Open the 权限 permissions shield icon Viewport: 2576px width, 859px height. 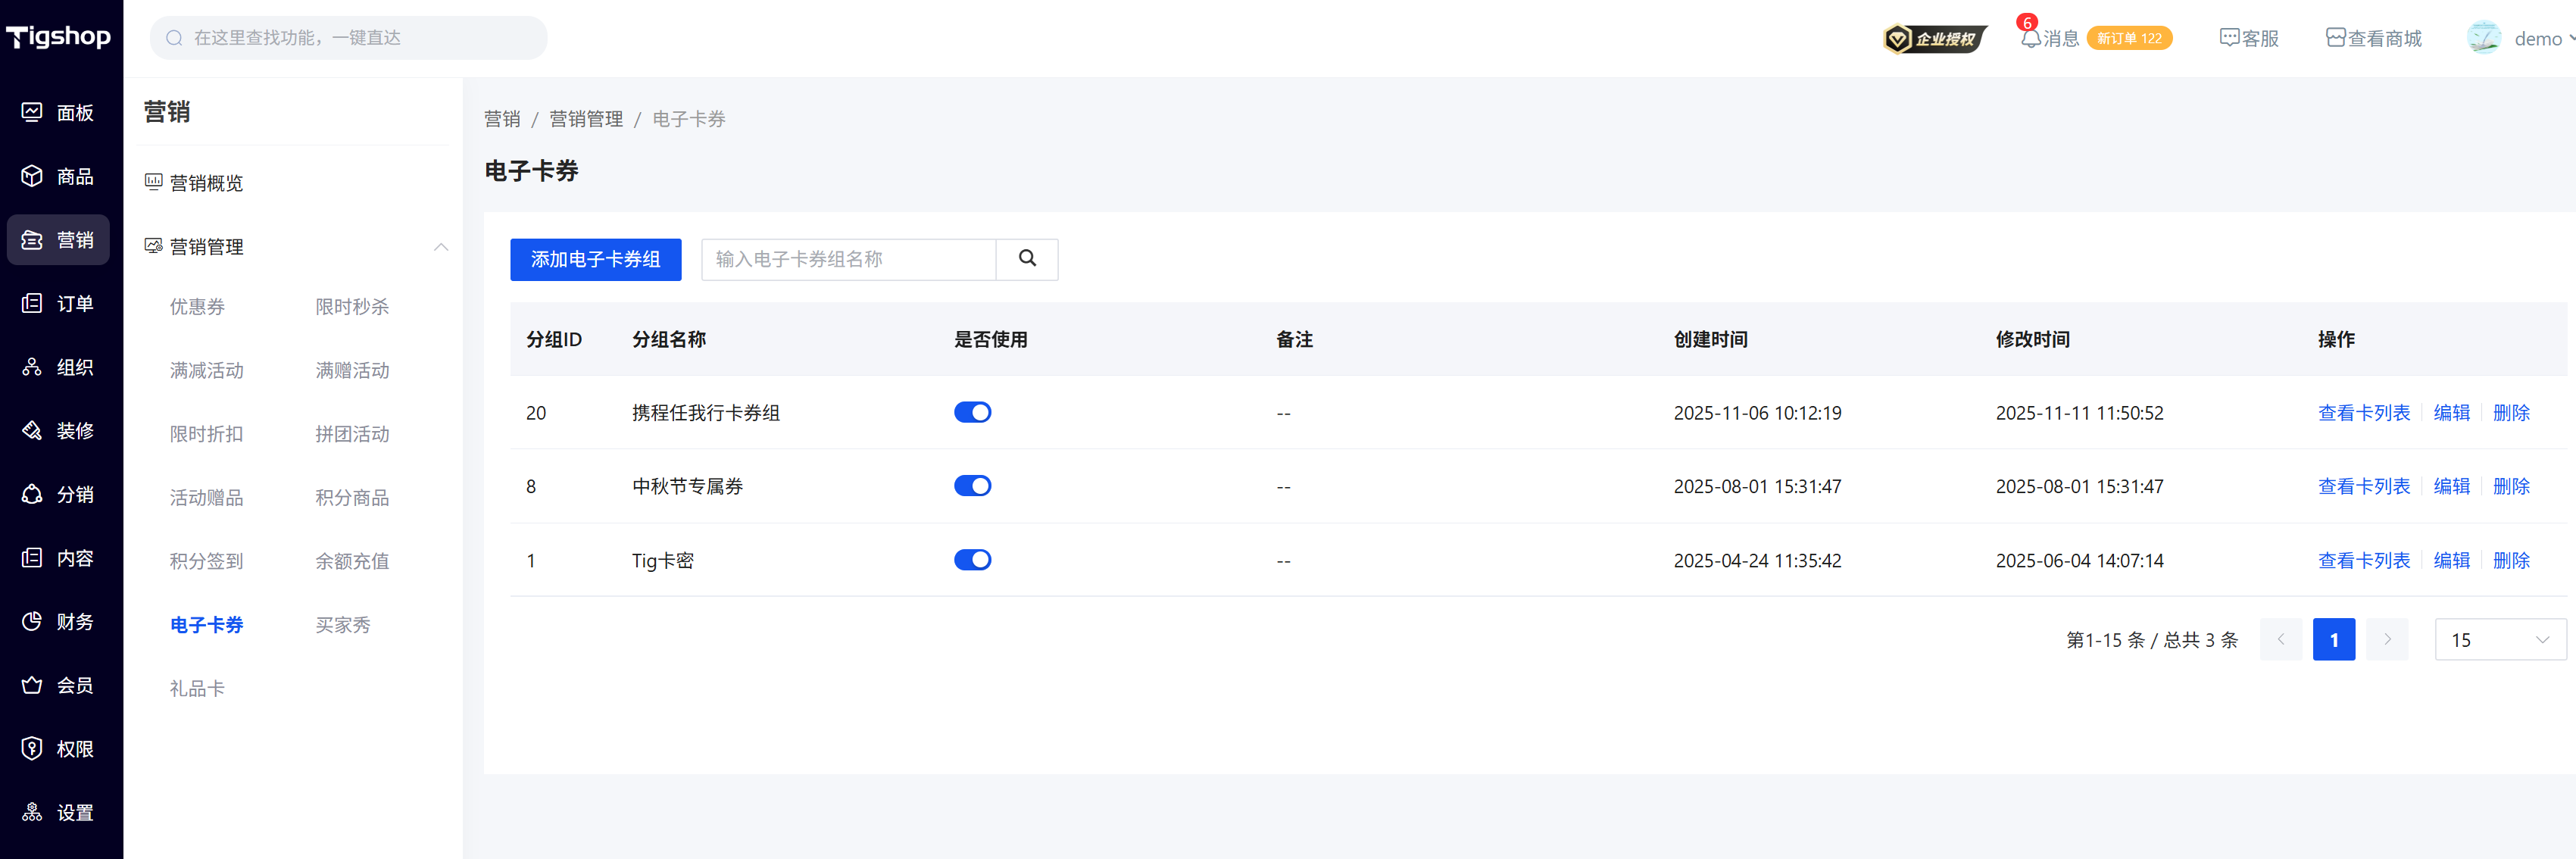32,748
